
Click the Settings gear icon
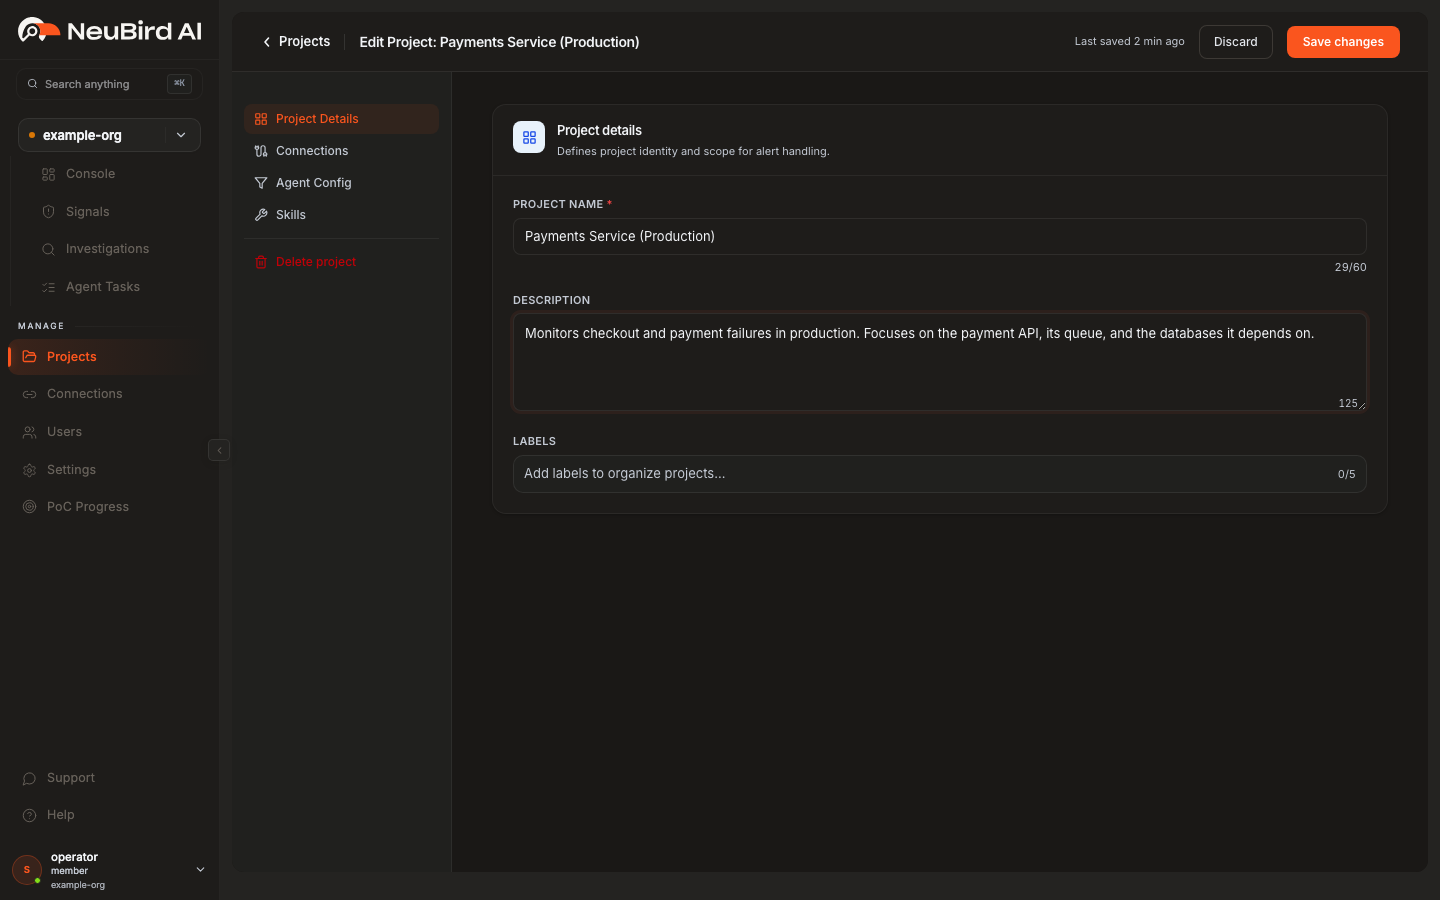pos(29,470)
